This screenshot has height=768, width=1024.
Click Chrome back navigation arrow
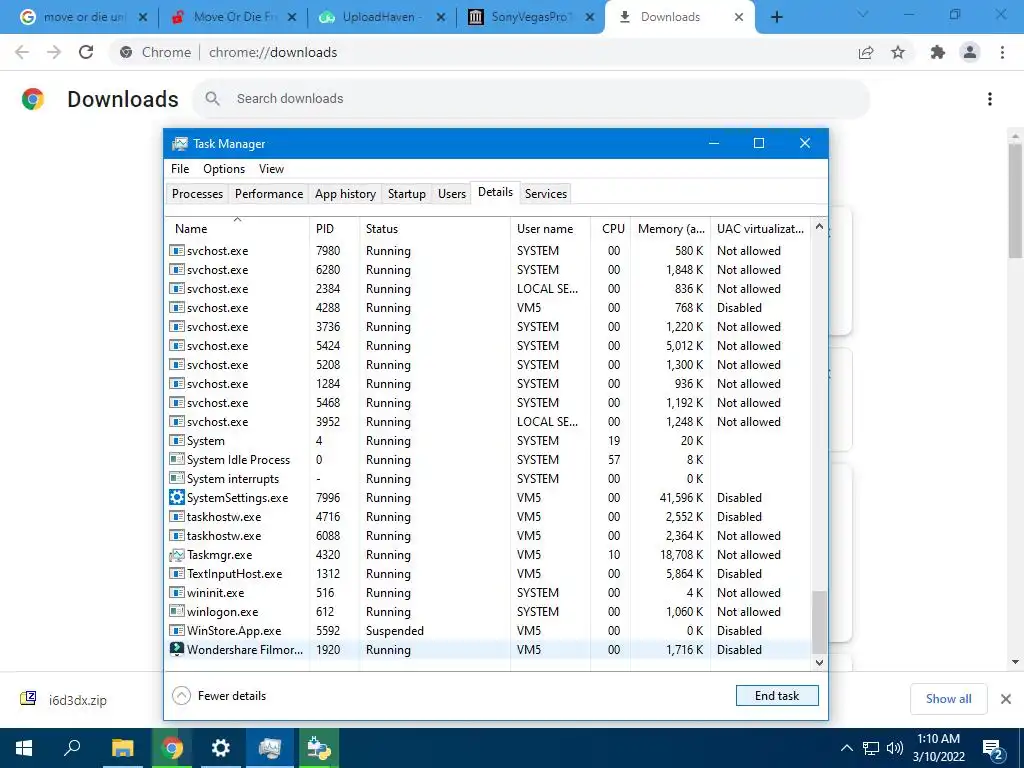click(22, 52)
